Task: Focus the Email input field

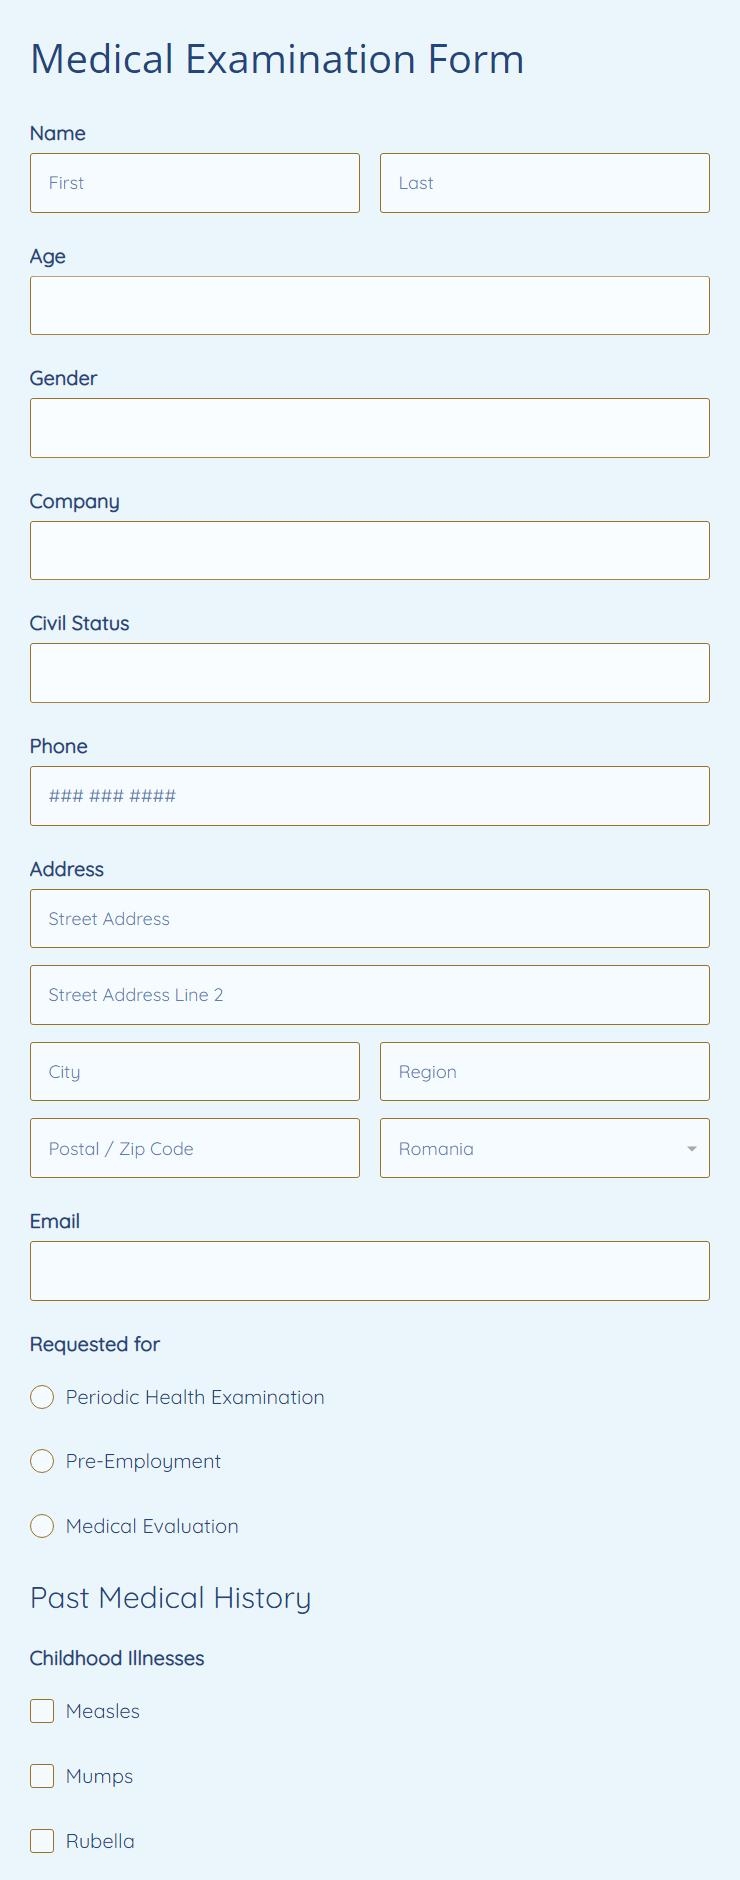Action: coord(370,1270)
